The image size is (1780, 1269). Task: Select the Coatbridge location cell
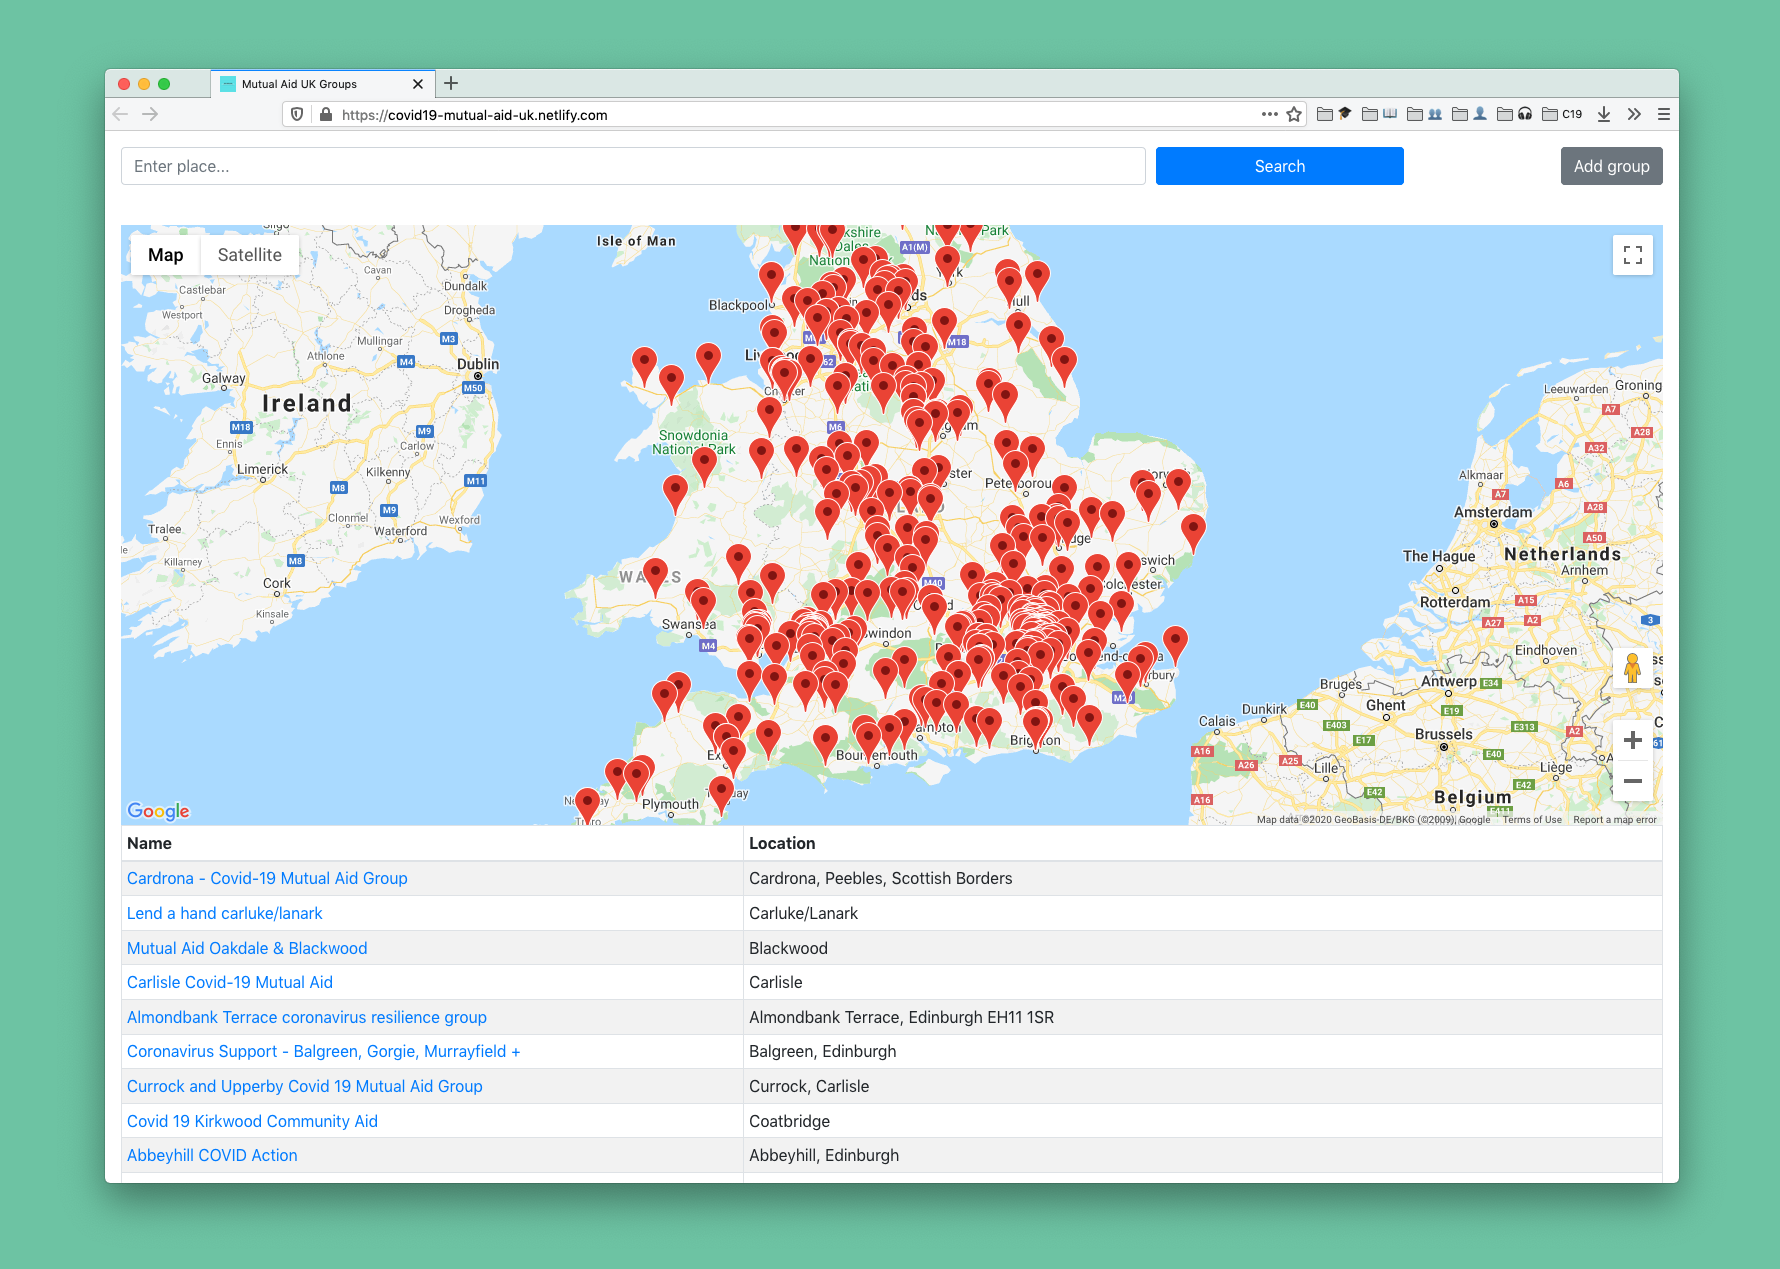[x=1203, y=1121]
